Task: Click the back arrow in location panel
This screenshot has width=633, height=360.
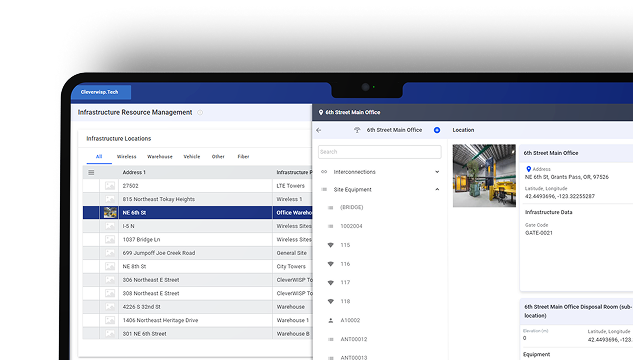Action: click(x=319, y=130)
